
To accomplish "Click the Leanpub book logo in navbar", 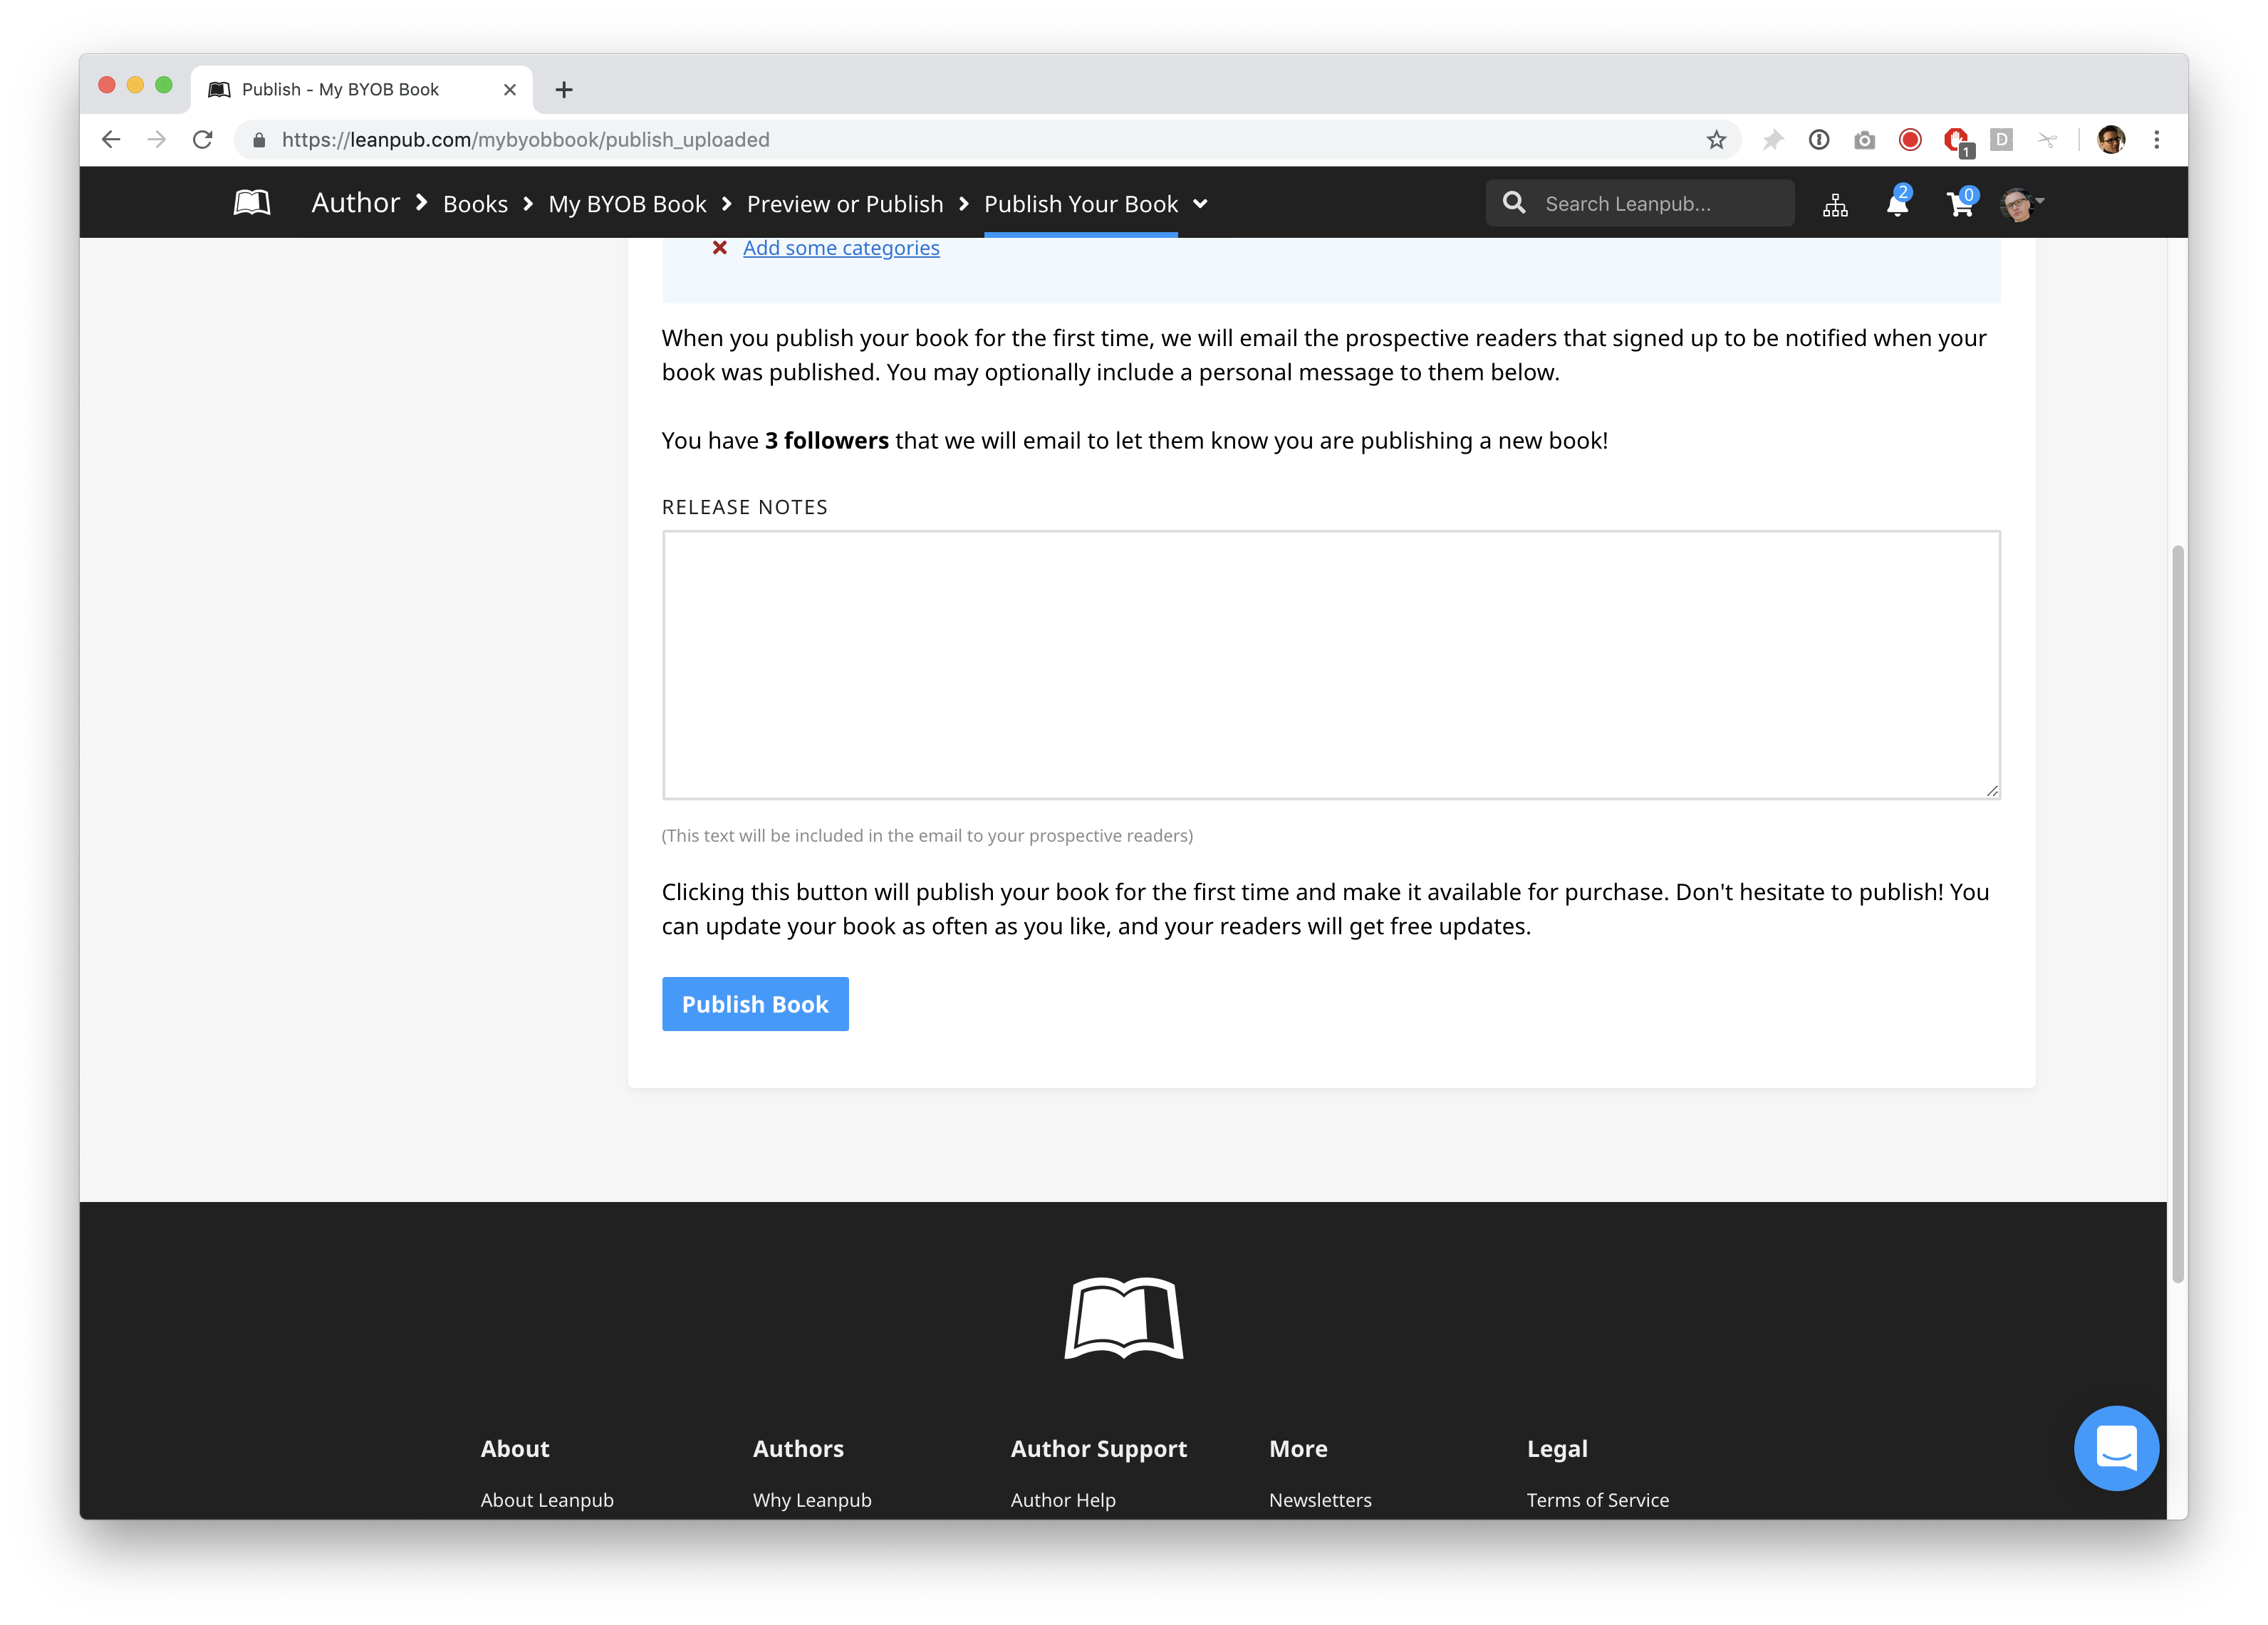I will [x=252, y=203].
